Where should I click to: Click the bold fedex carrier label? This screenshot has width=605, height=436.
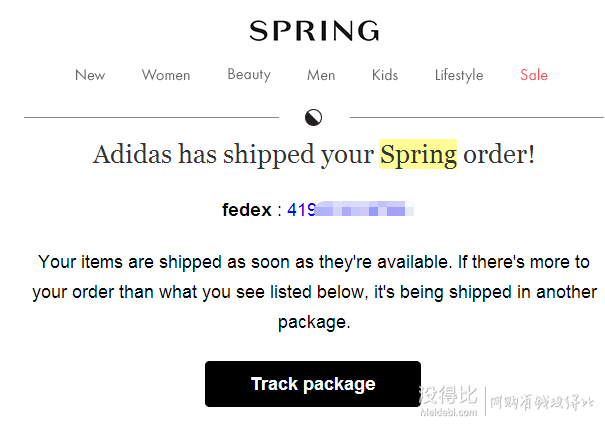point(247,210)
